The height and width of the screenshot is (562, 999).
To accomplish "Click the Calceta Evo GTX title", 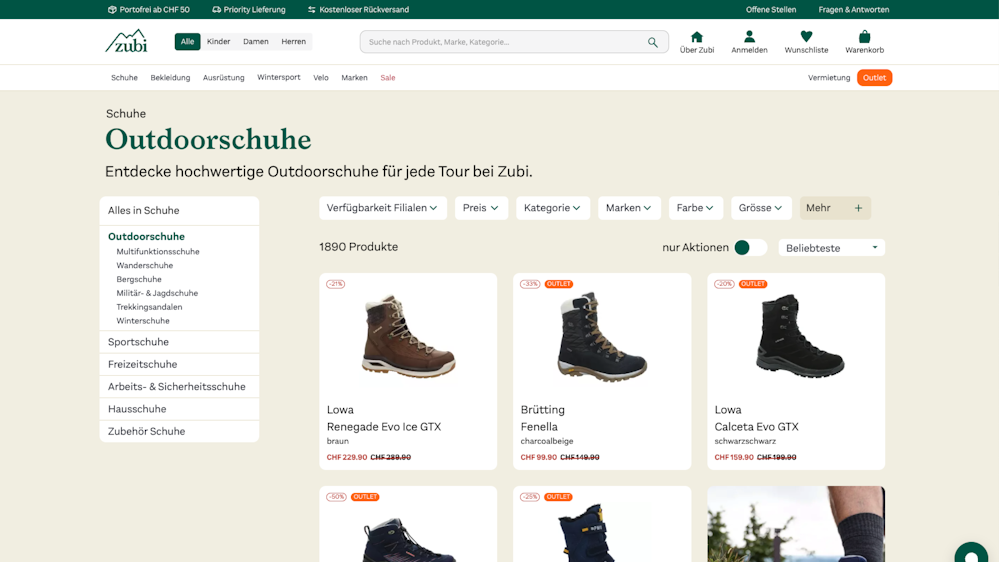I will coord(756,427).
